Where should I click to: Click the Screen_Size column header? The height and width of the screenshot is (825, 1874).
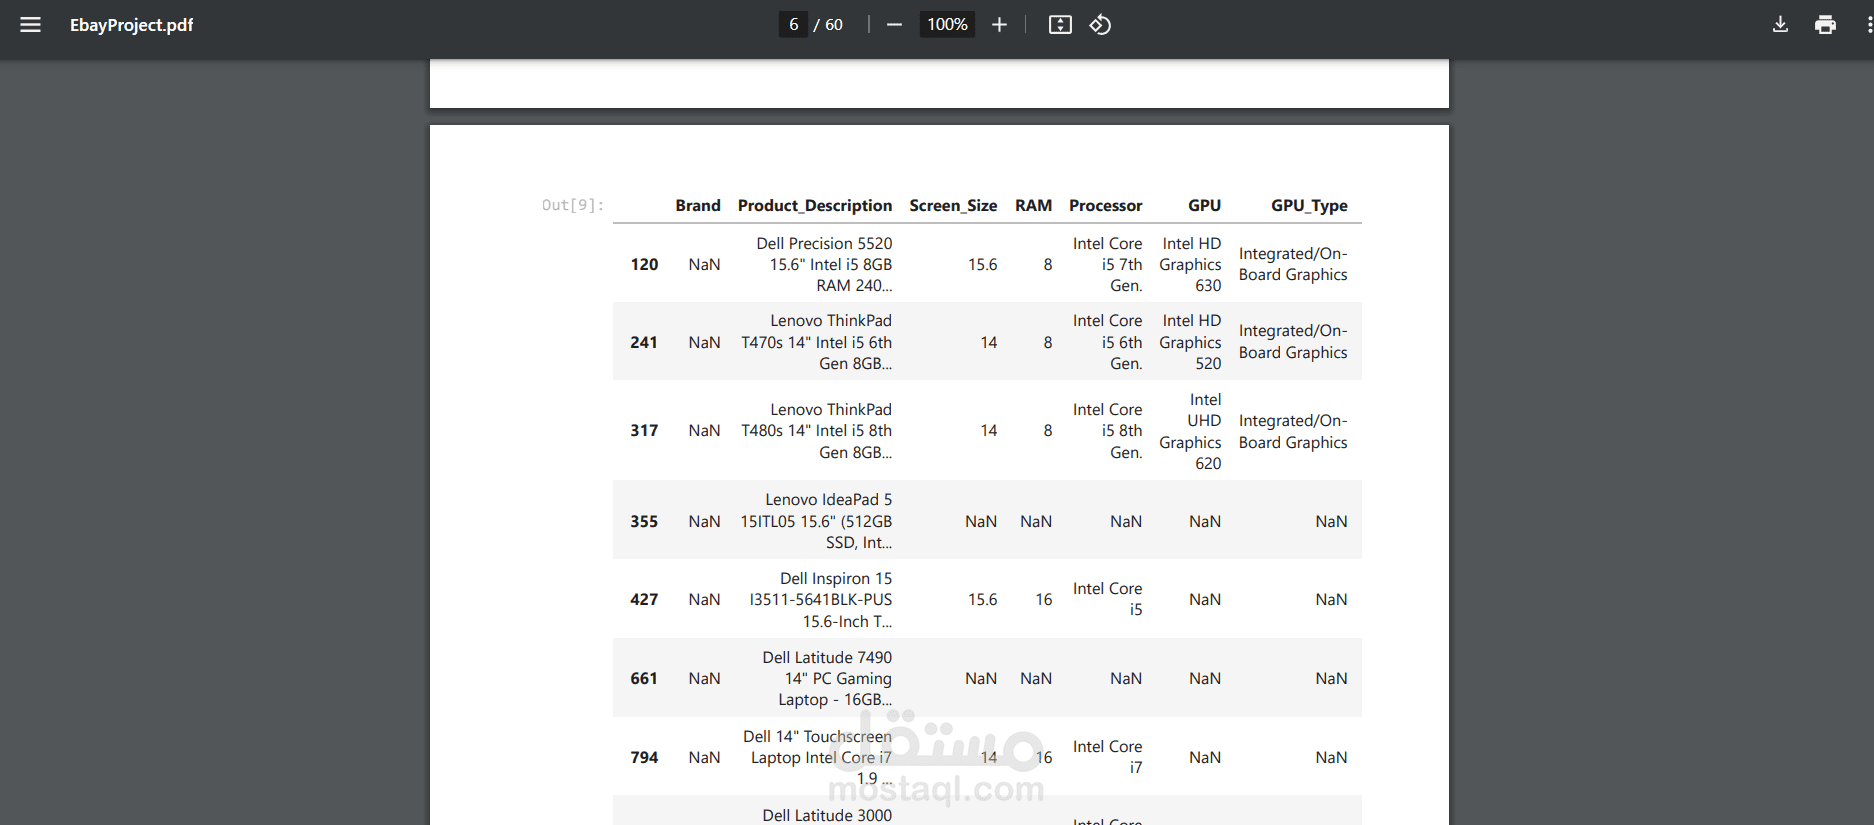(953, 205)
